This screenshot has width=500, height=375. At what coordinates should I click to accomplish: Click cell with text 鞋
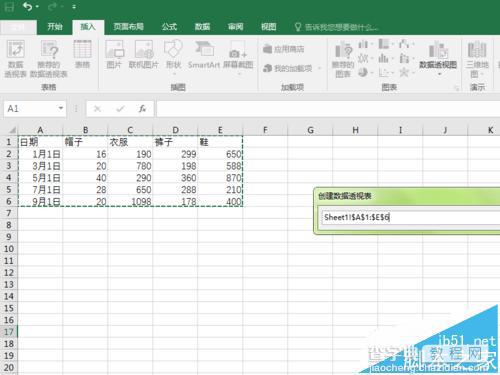[x=220, y=142]
